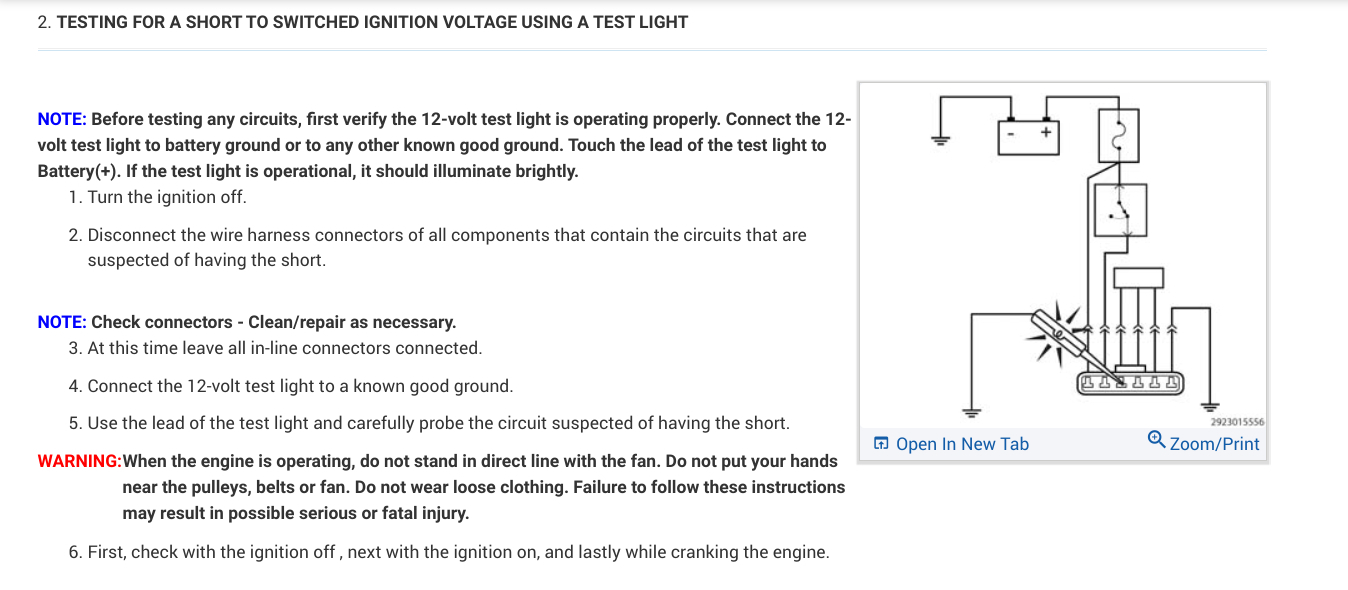The height and width of the screenshot is (590, 1348).
Task: Click the Check connectors note text
Action: 273,322
